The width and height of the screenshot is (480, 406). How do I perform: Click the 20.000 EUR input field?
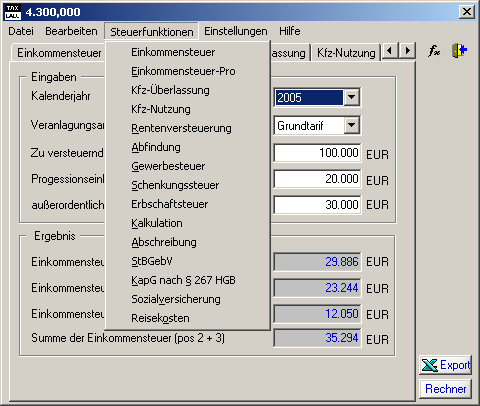tap(317, 179)
